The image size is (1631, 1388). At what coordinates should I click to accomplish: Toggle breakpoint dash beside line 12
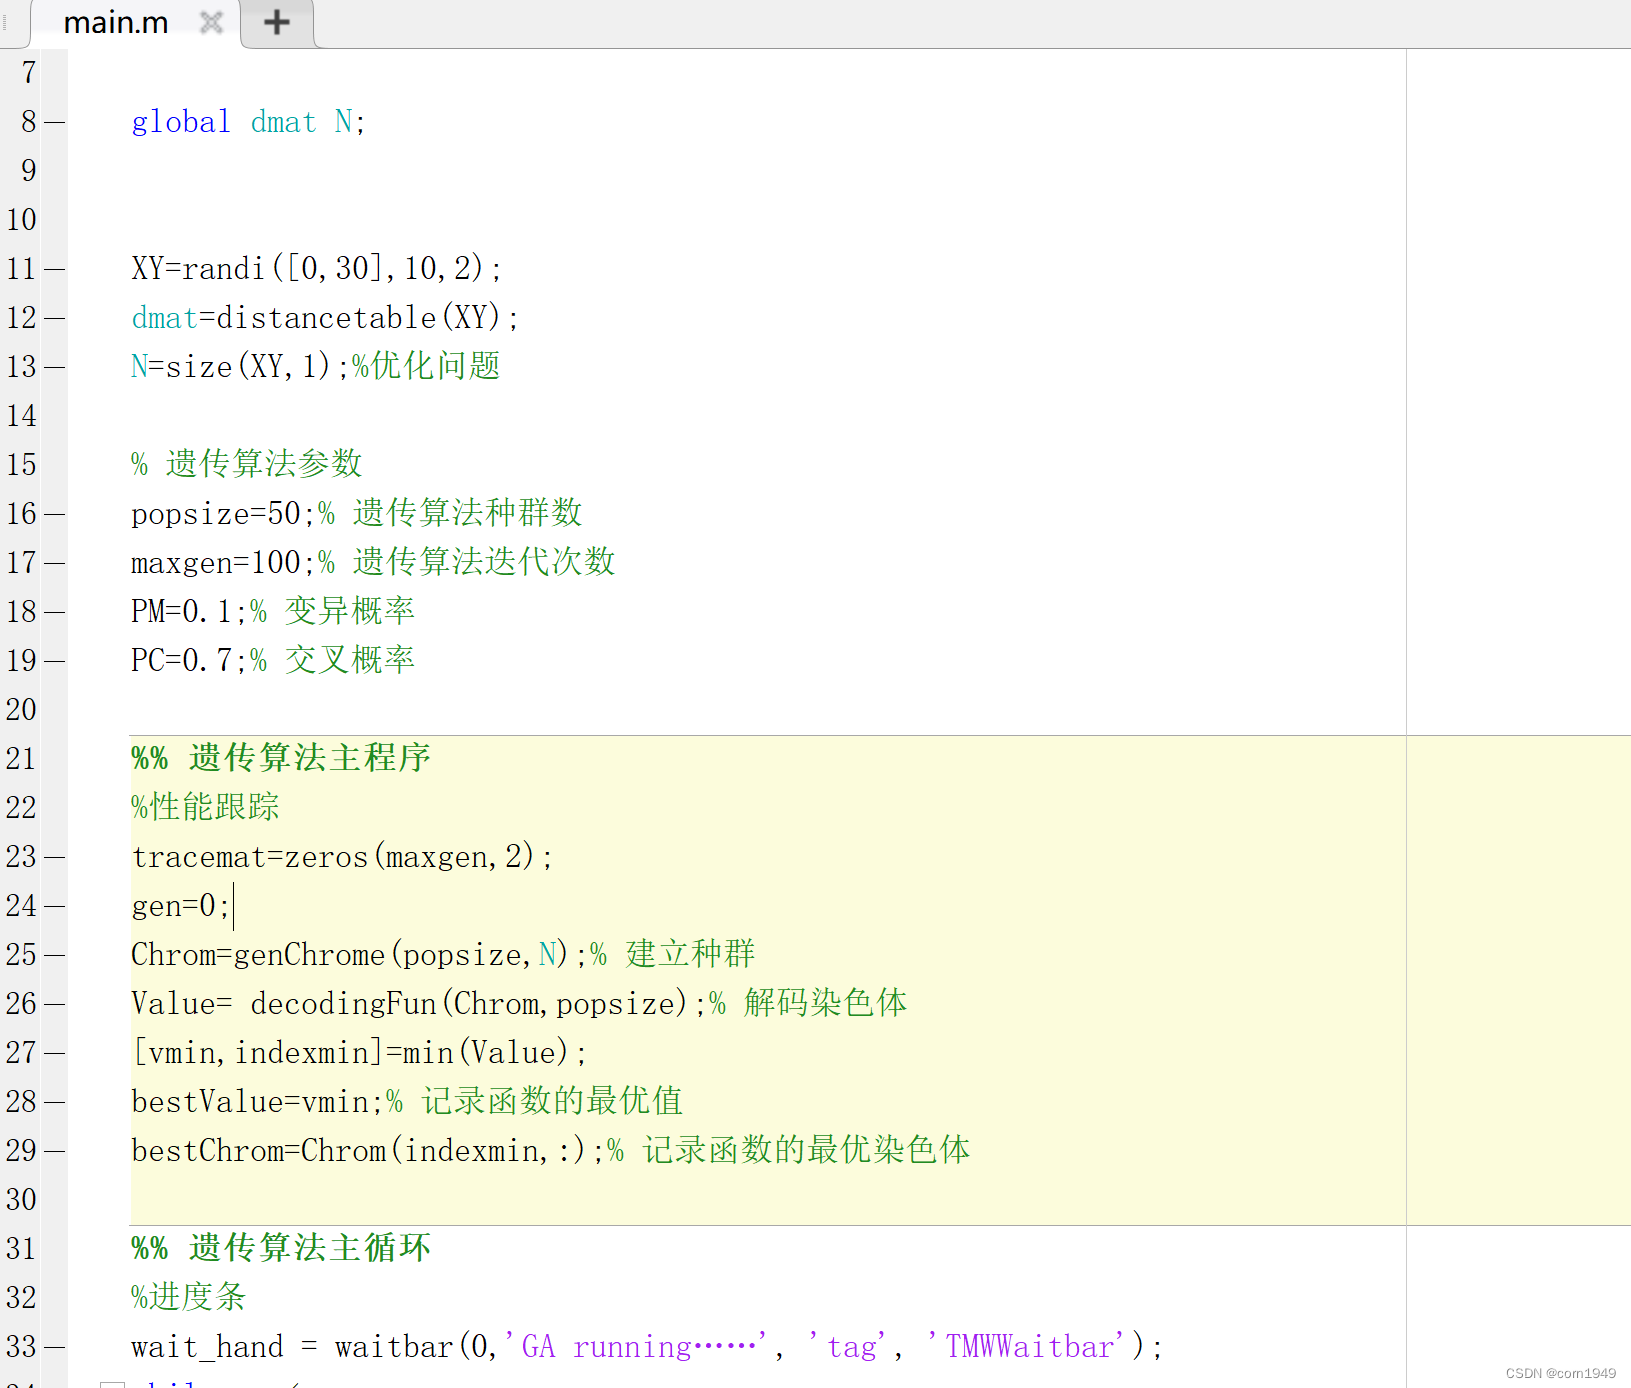click(54, 318)
